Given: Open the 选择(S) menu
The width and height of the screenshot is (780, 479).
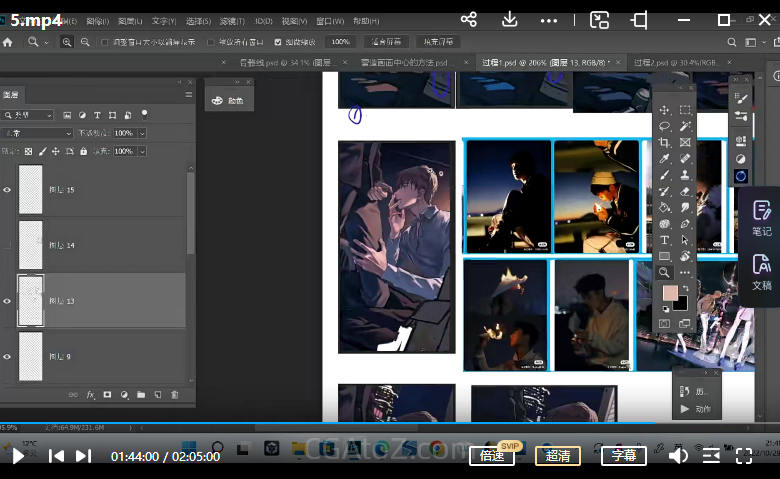Looking at the screenshot, I should pyautogui.click(x=198, y=21).
